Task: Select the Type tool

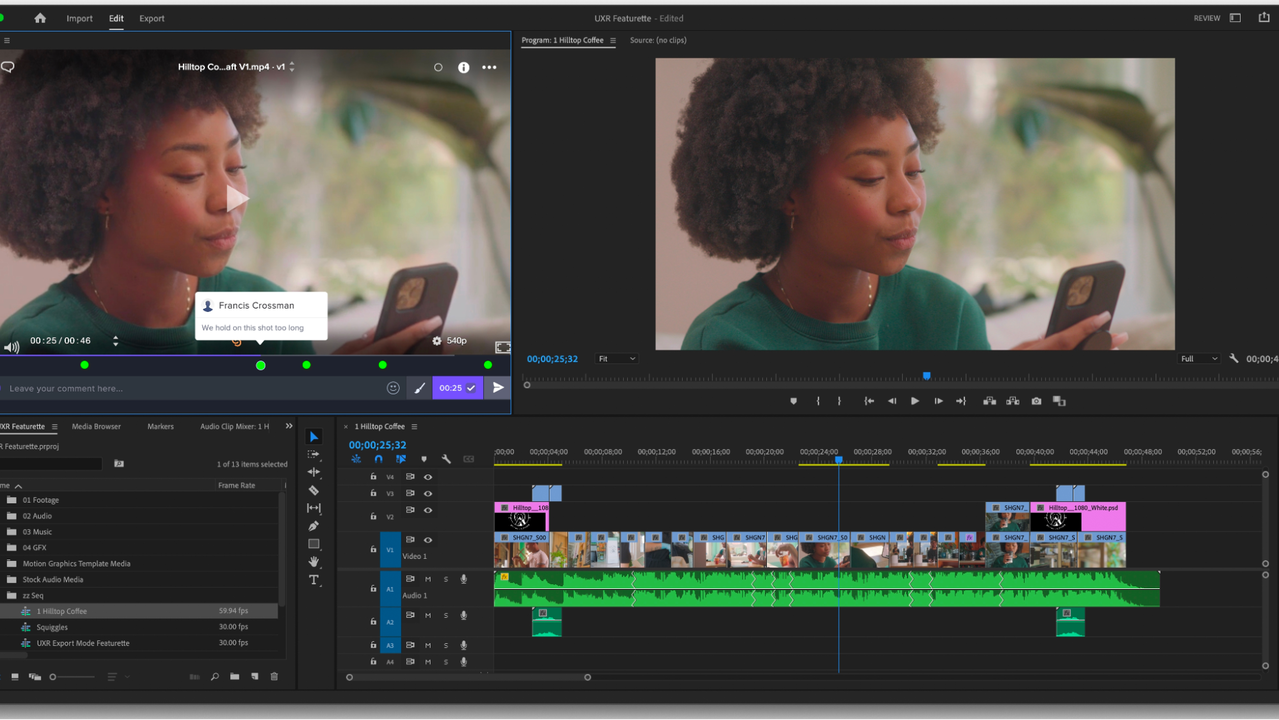Action: (x=314, y=580)
